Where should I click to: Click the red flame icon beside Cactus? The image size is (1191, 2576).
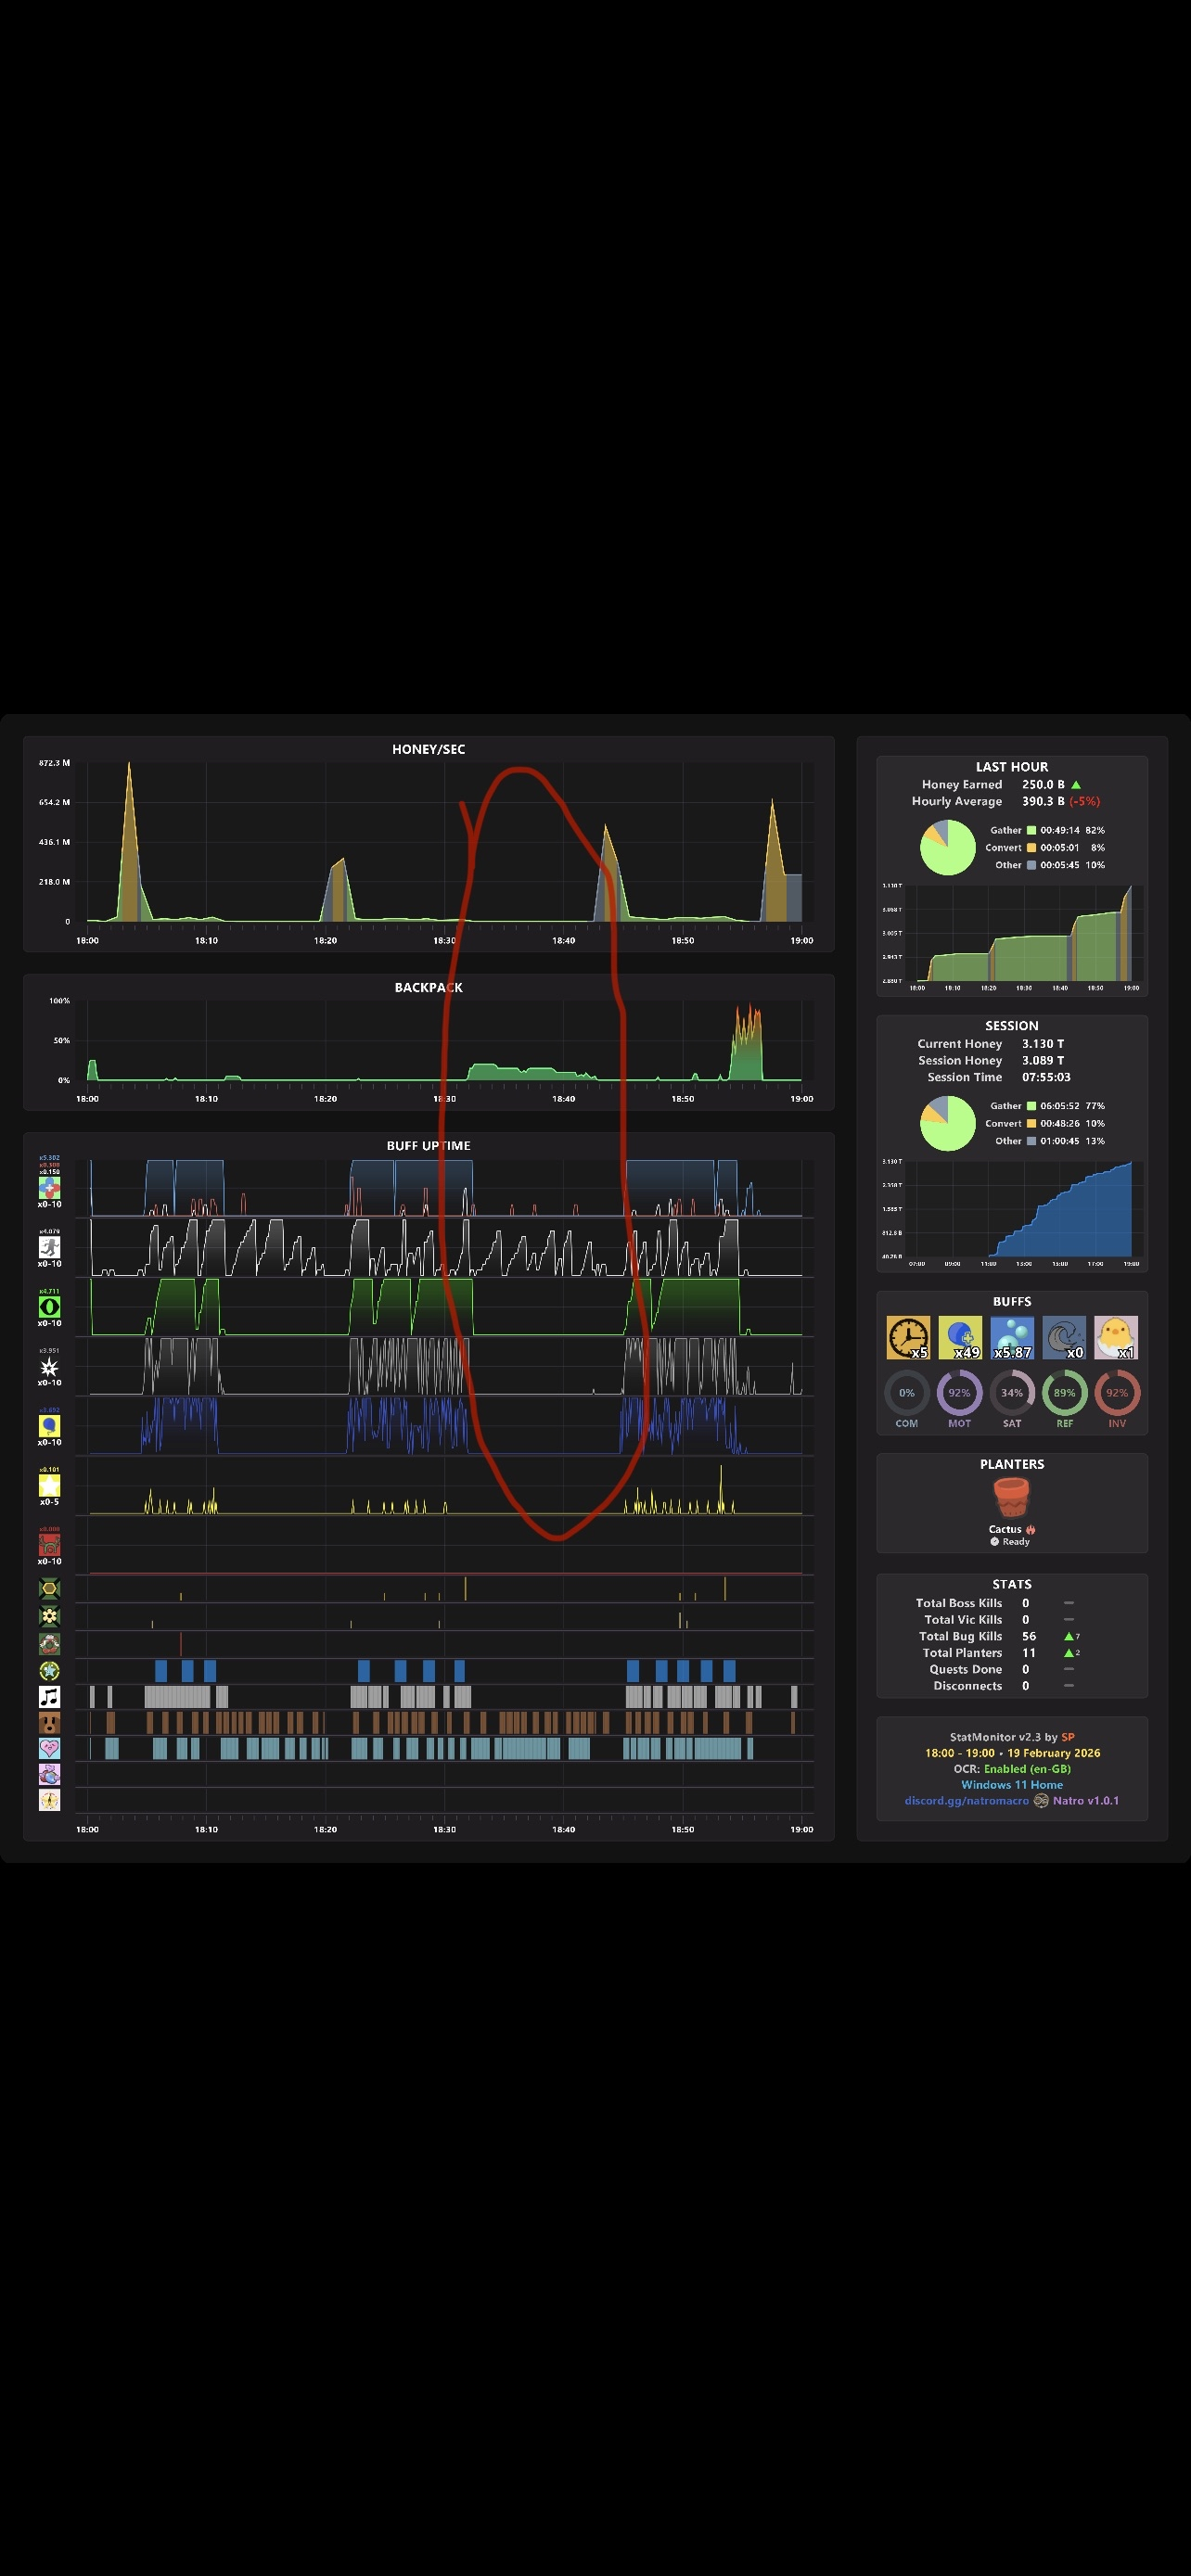[1031, 1529]
